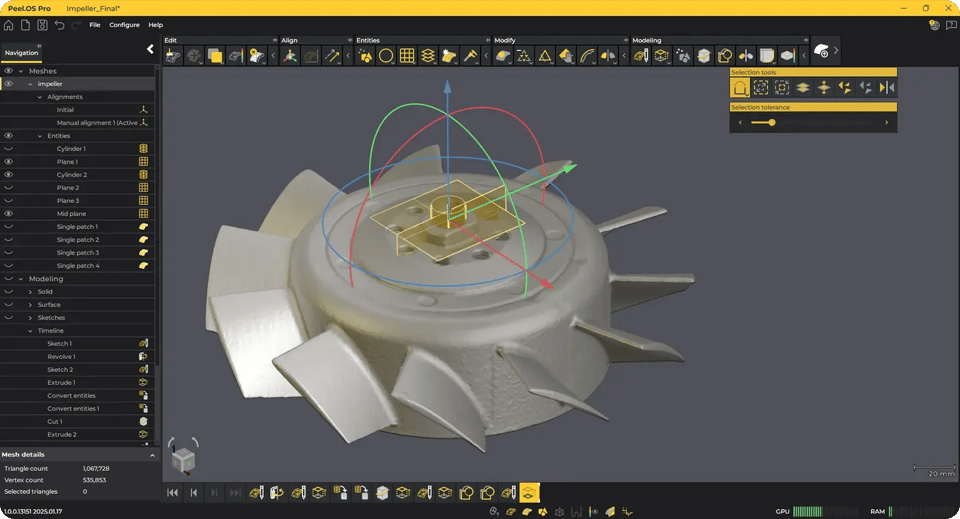Click the view orientation cube
Viewport: 960px width, 519px height.
click(x=183, y=460)
